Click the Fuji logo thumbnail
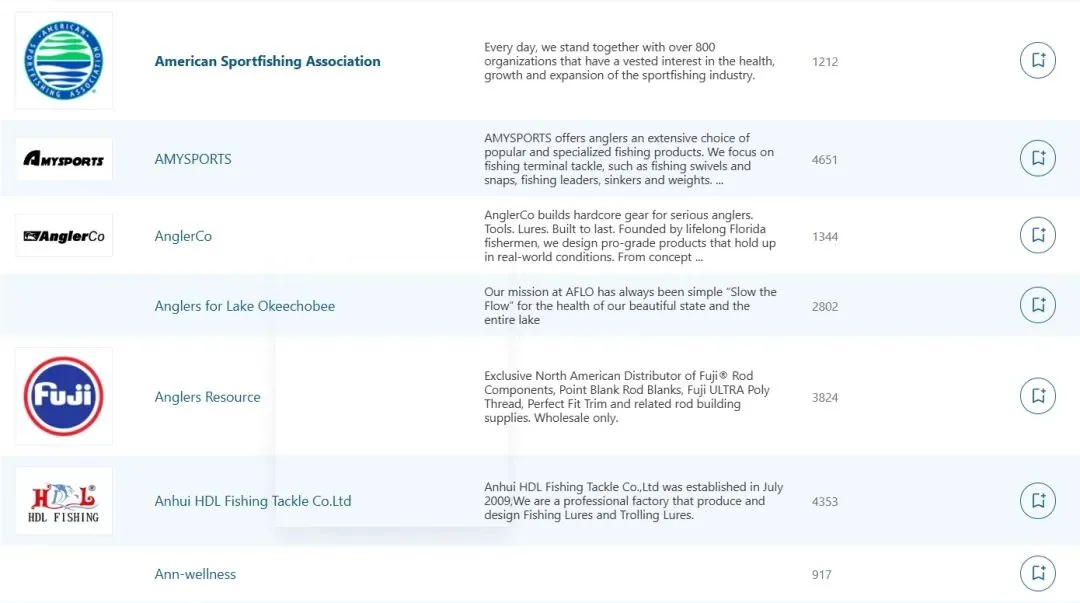 tap(63, 396)
